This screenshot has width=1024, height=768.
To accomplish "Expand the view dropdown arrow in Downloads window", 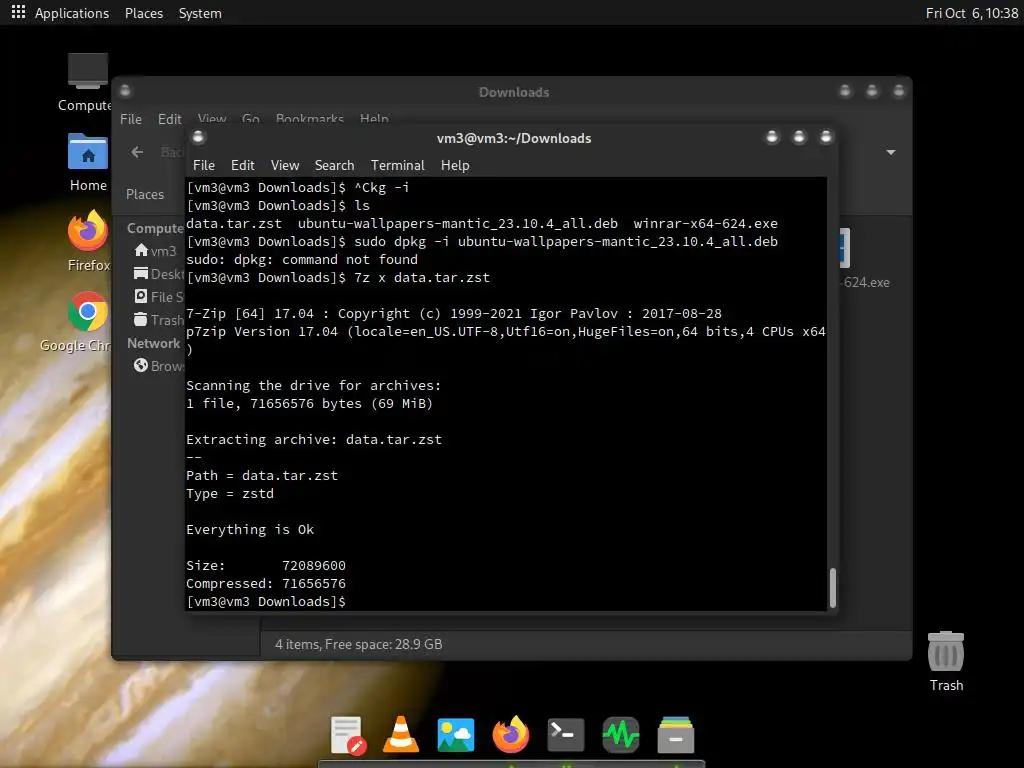I will point(891,152).
